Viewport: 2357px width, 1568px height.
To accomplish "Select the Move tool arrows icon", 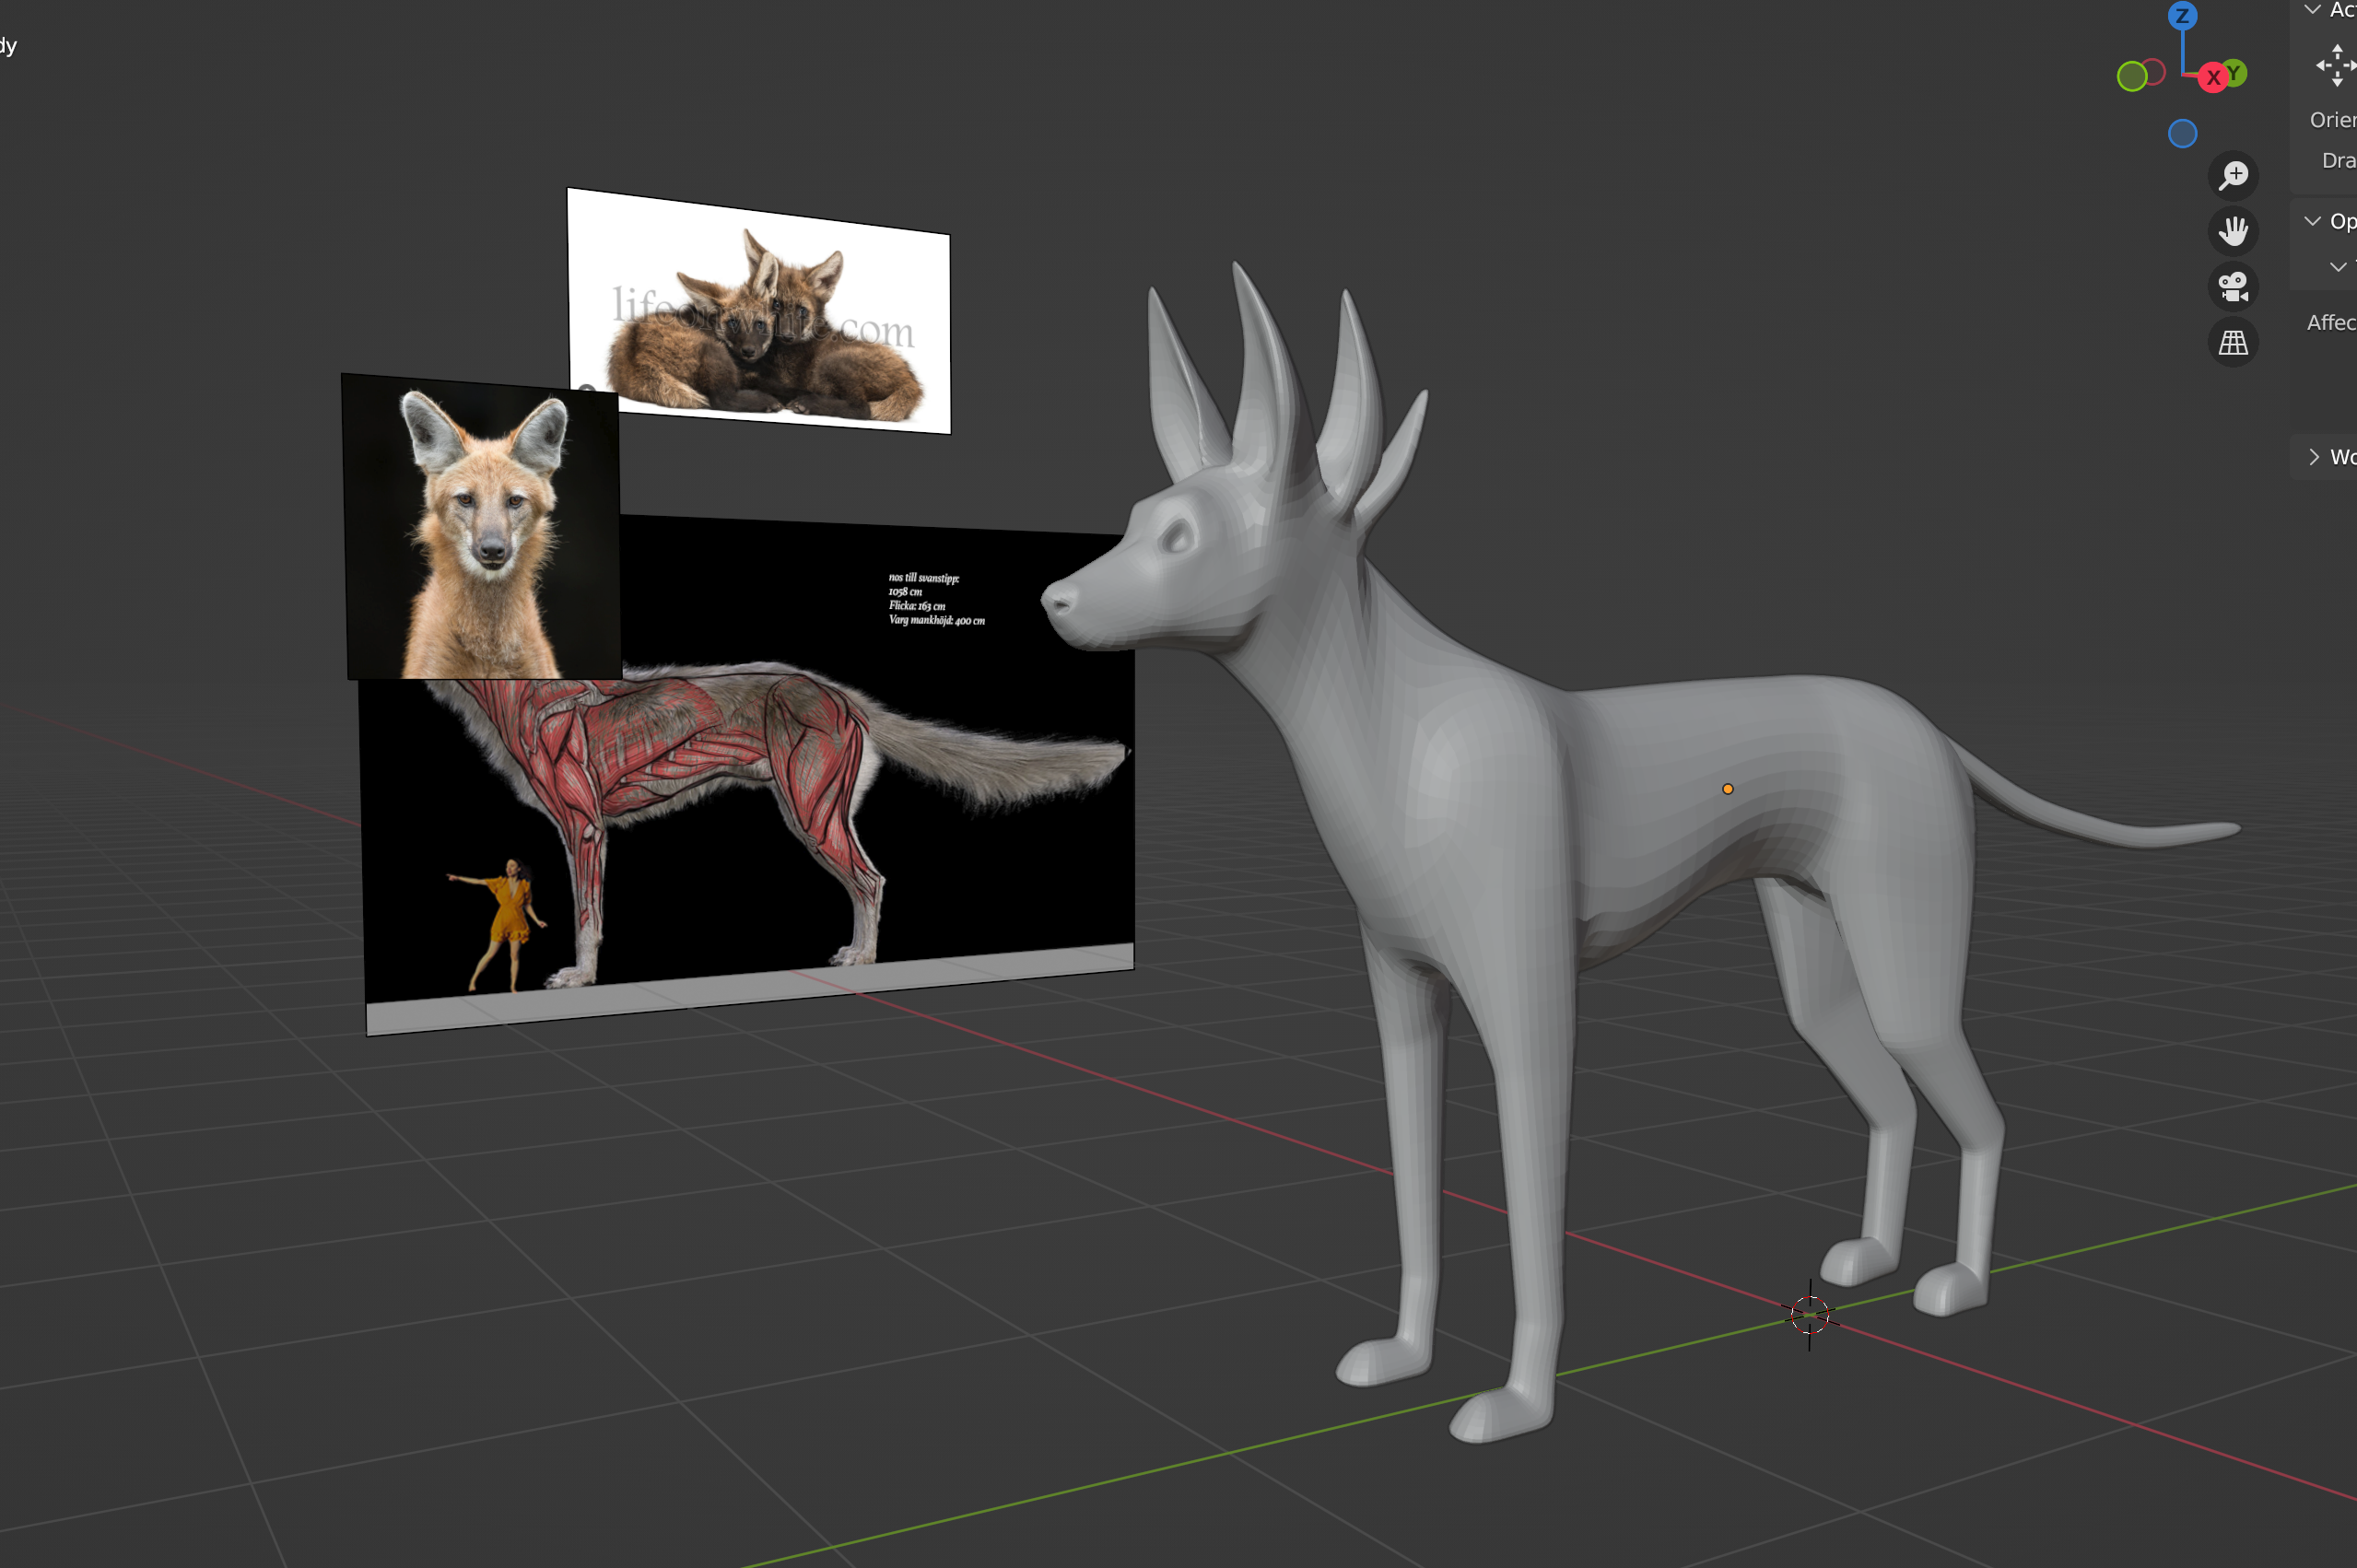I will coord(2336,65).
